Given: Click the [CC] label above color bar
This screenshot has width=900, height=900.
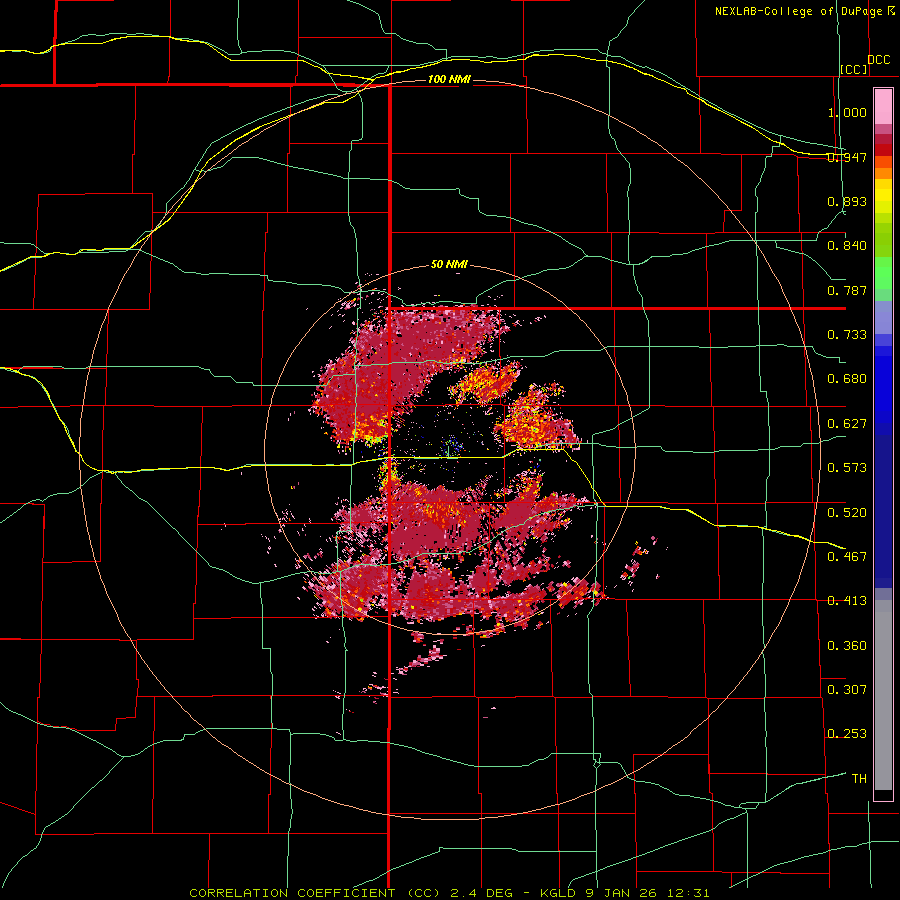Looking at the screenshot, I should tap(854, 69).
